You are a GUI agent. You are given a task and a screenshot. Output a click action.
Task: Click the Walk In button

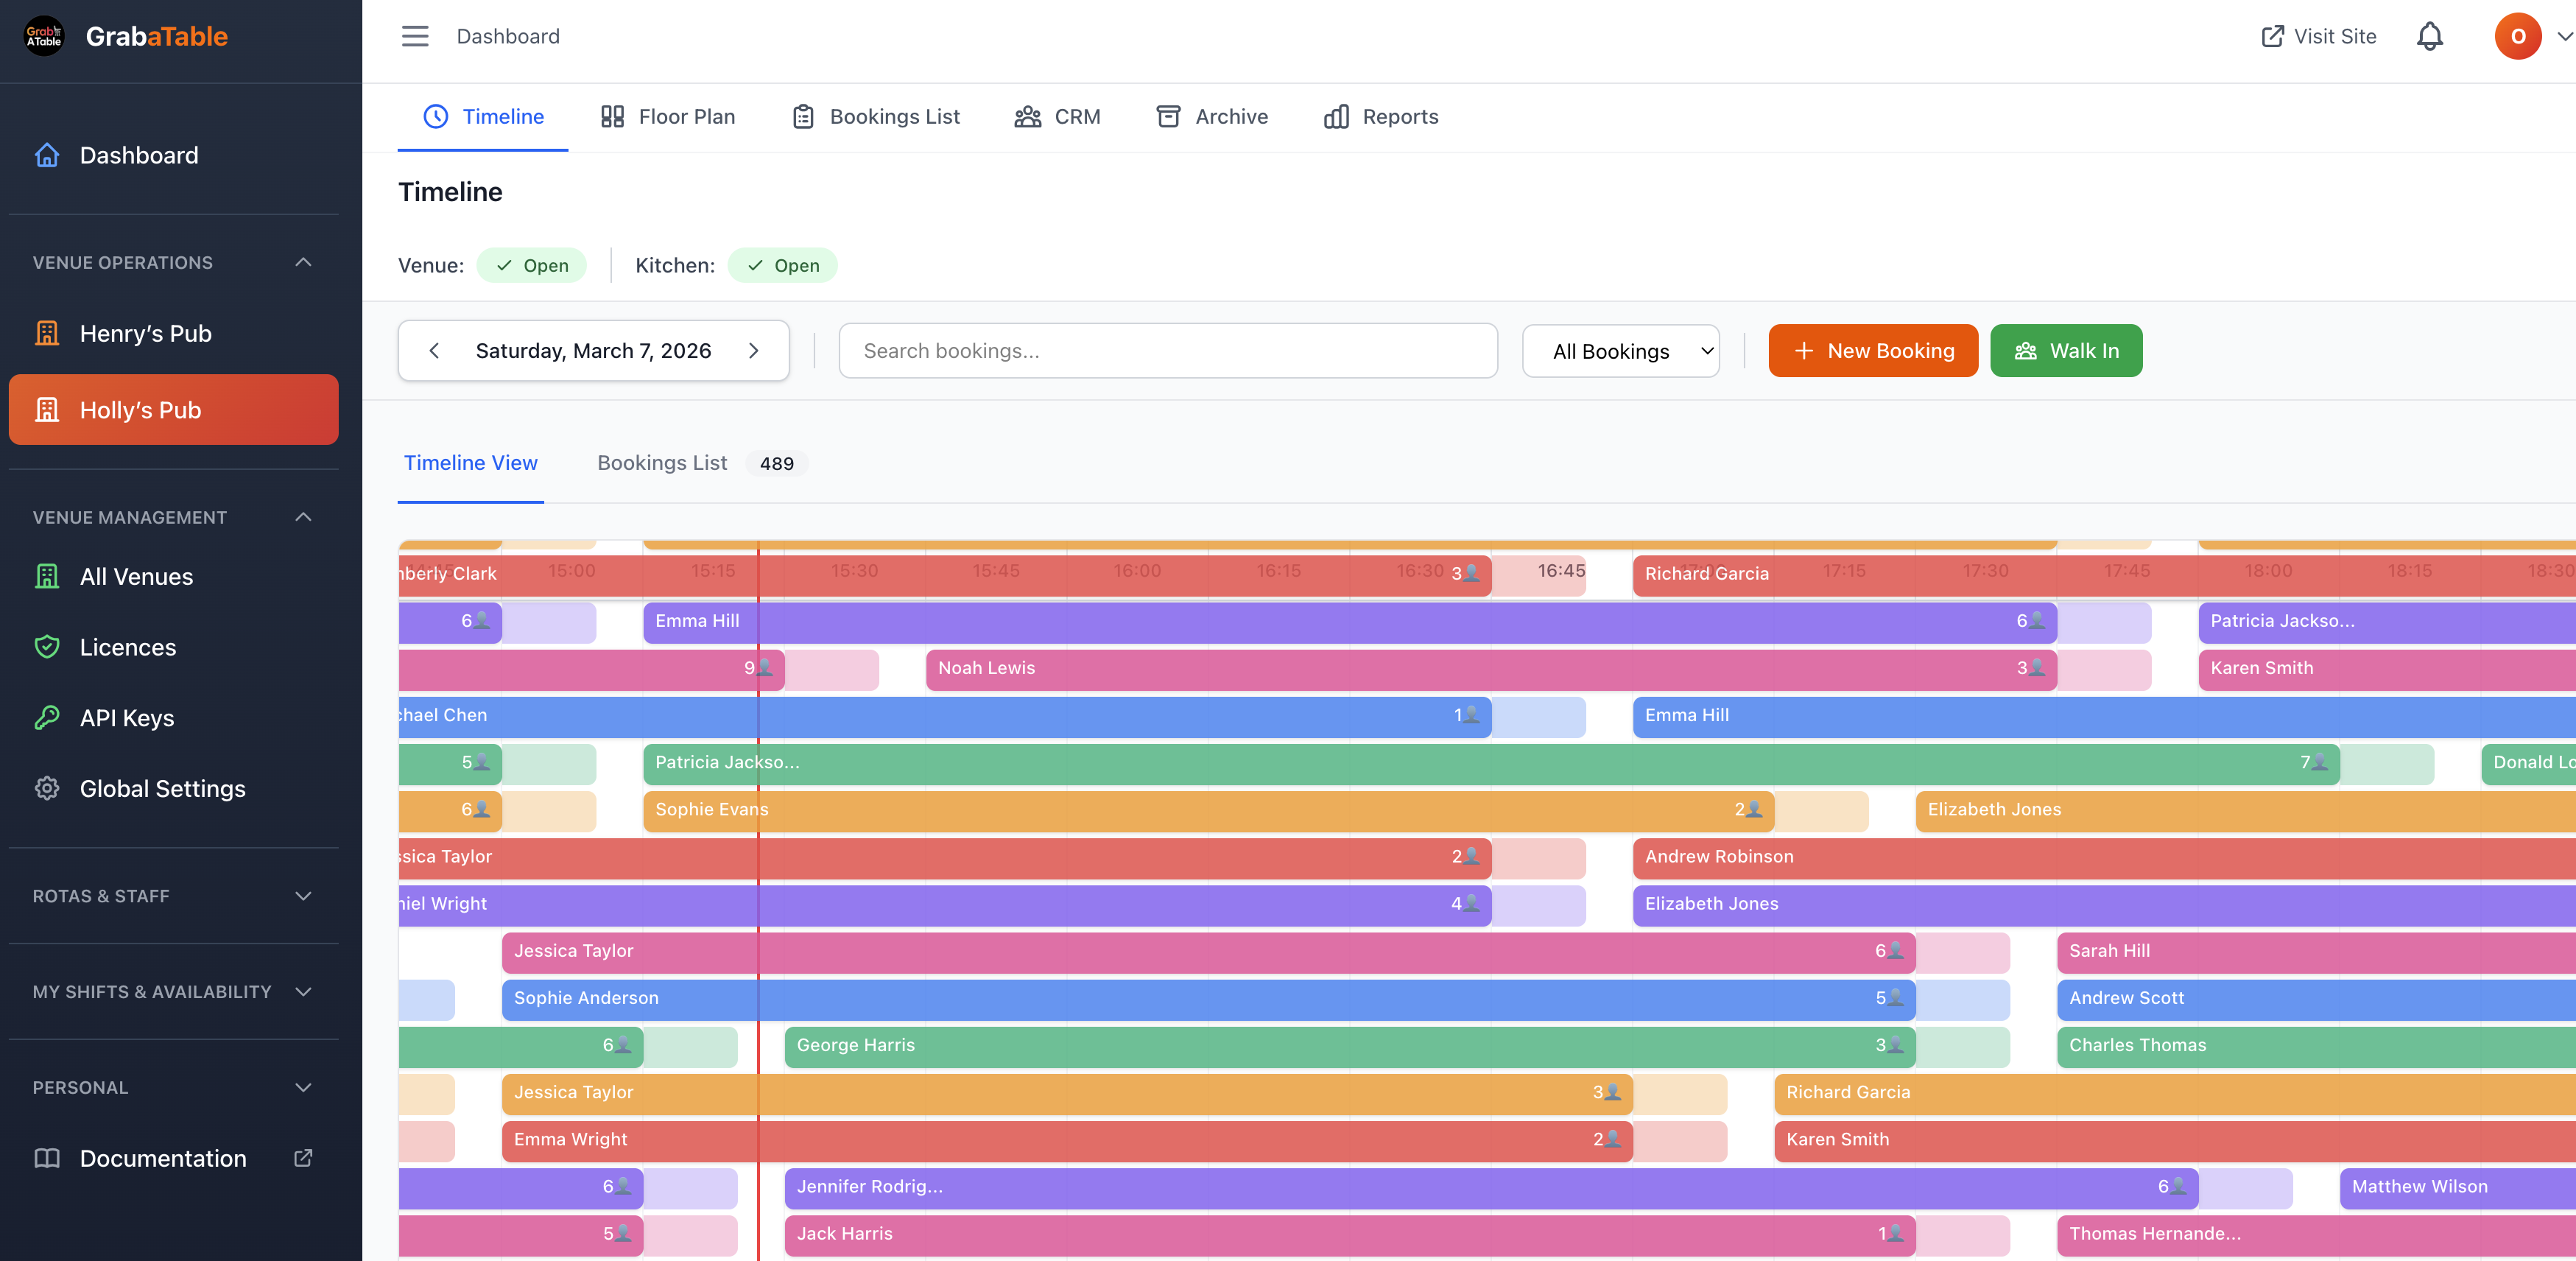pyautogui.click(x=2066, y=350)
